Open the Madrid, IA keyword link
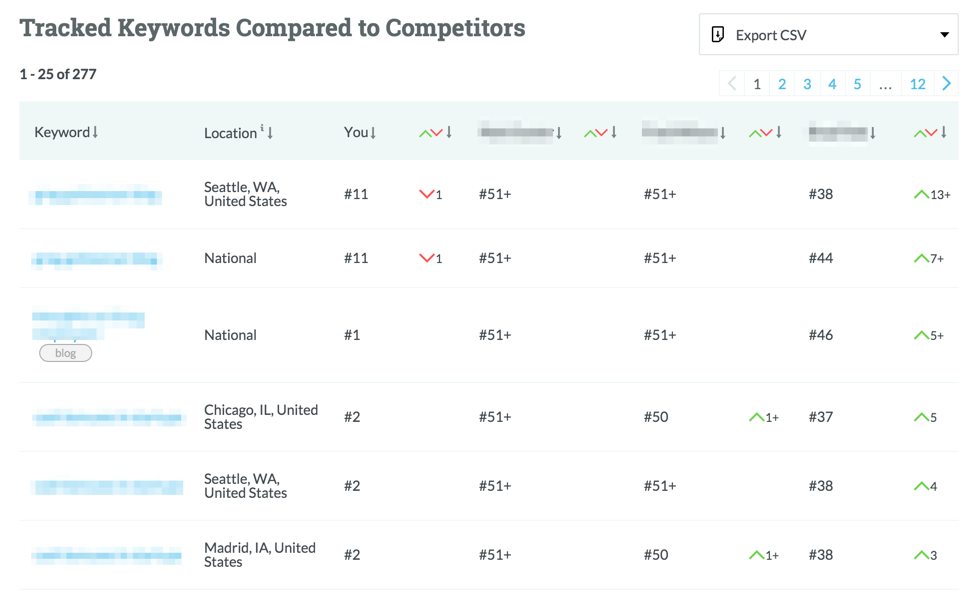 click(107, 555)
